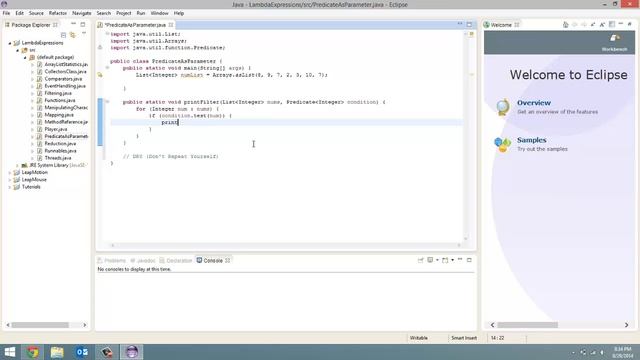Switch to the Declaration tab
The image size is (640, 360).
176,260
